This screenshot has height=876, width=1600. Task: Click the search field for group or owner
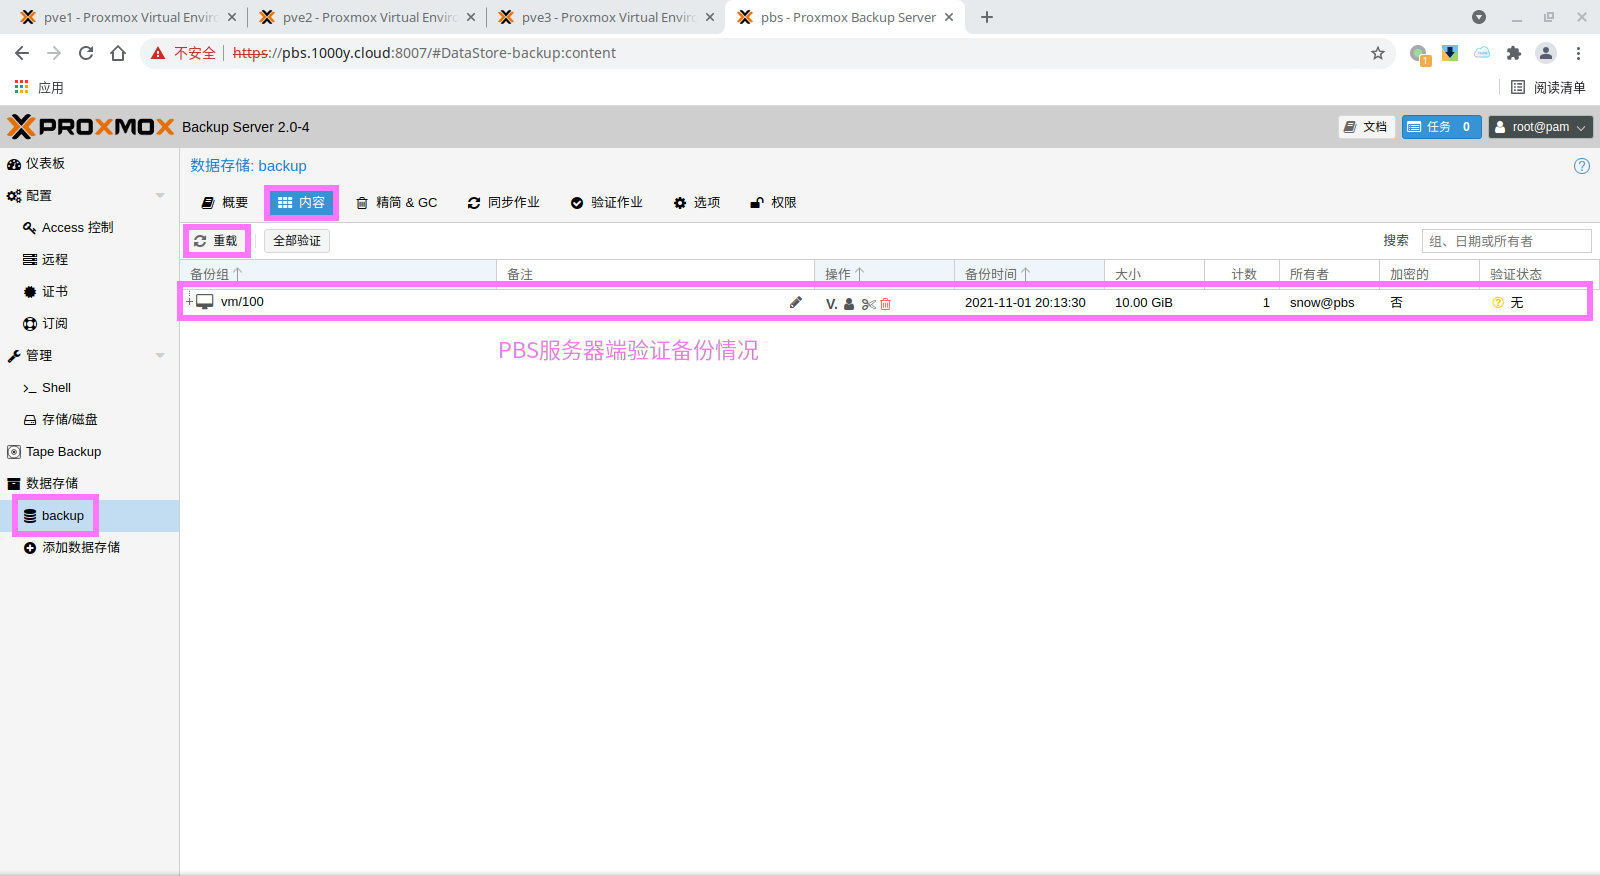(x=1505, y=241)
